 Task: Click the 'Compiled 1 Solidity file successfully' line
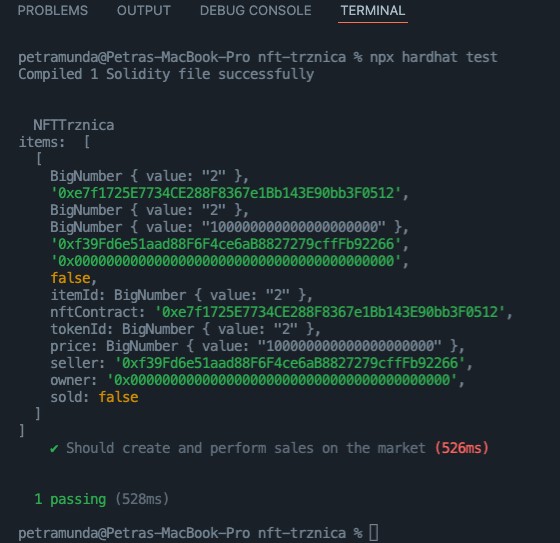166,74
